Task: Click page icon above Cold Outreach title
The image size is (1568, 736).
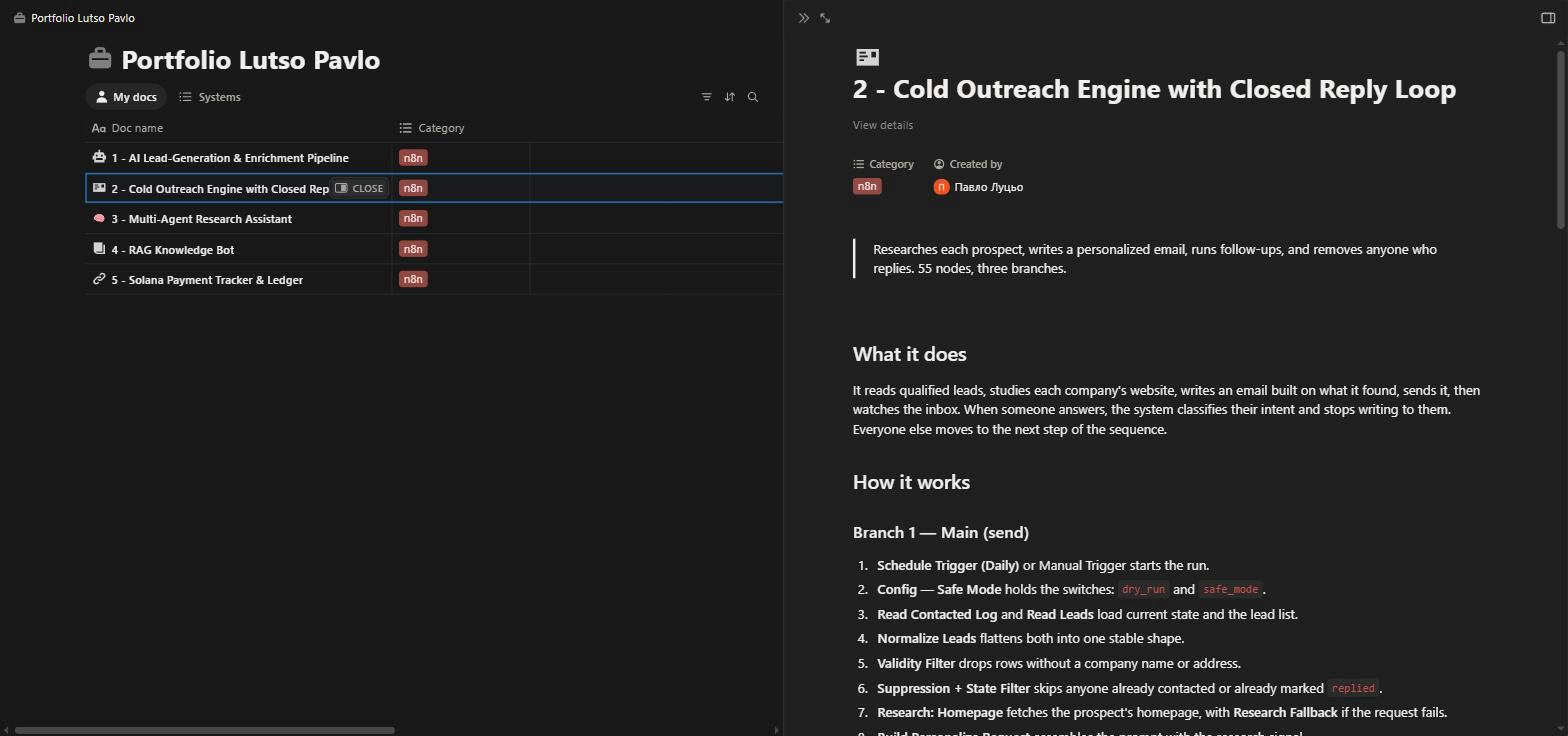Action: tap(868, 57)
